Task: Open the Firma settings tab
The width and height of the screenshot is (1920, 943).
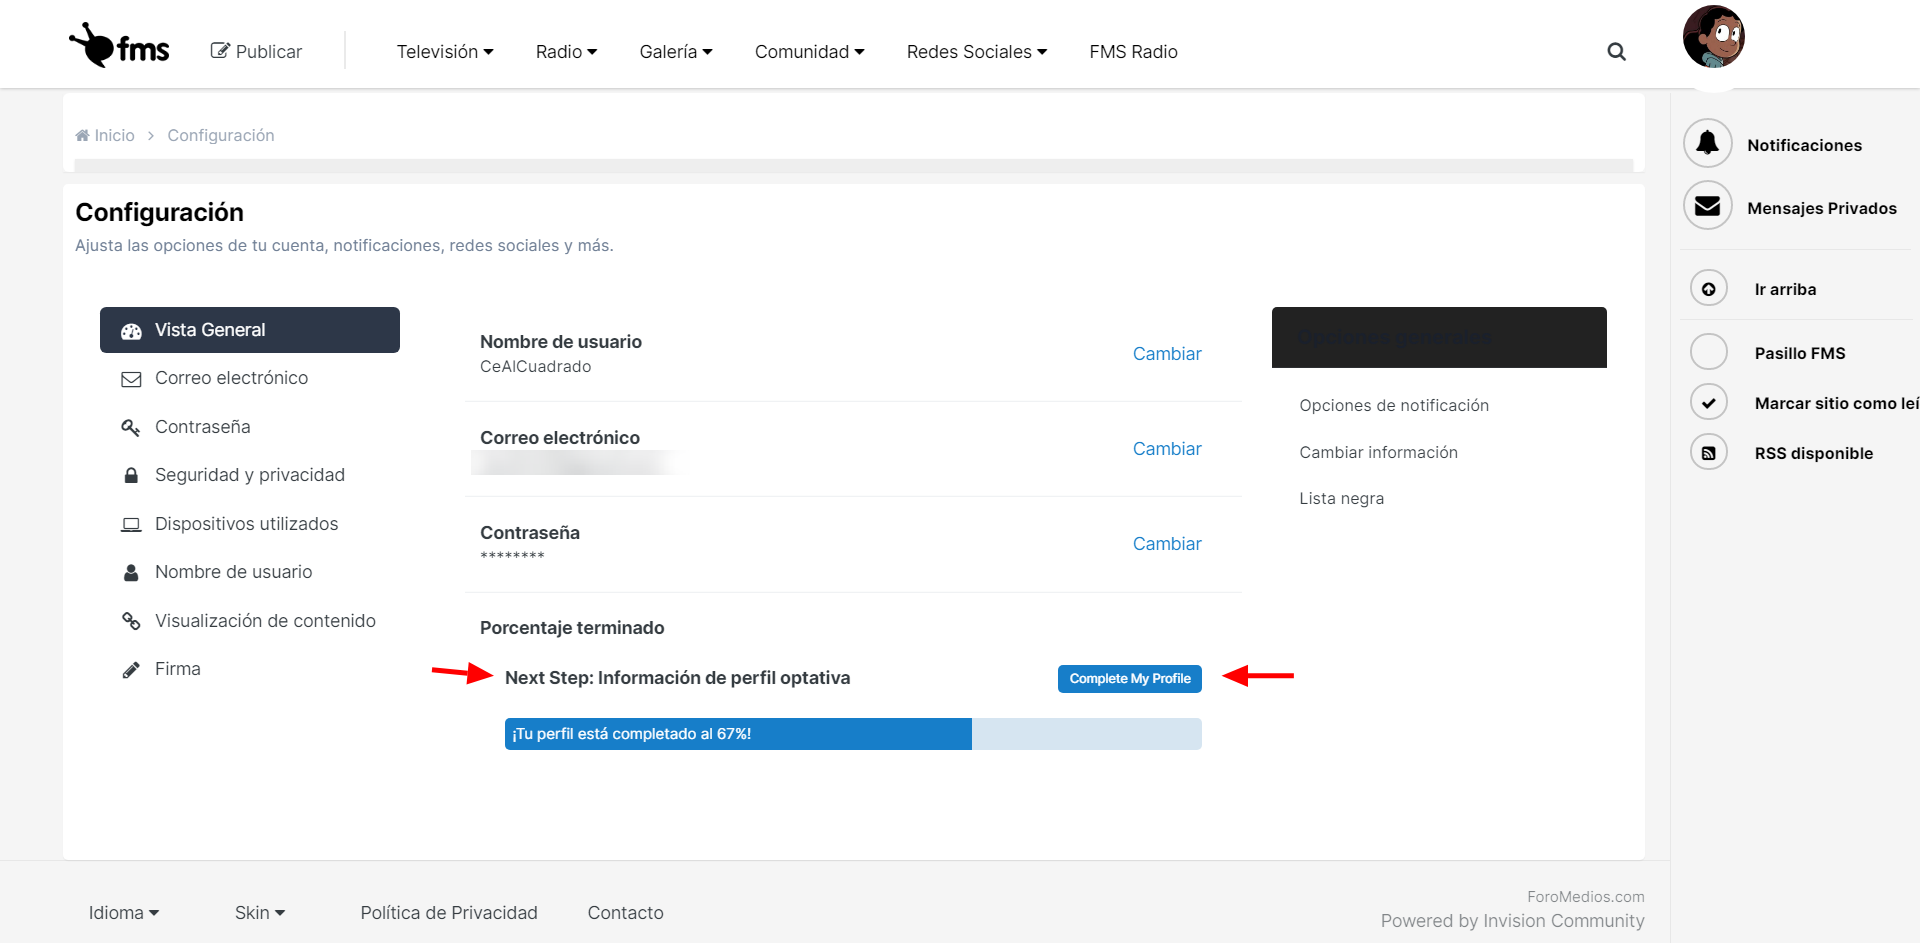Action: pos(250,669)
